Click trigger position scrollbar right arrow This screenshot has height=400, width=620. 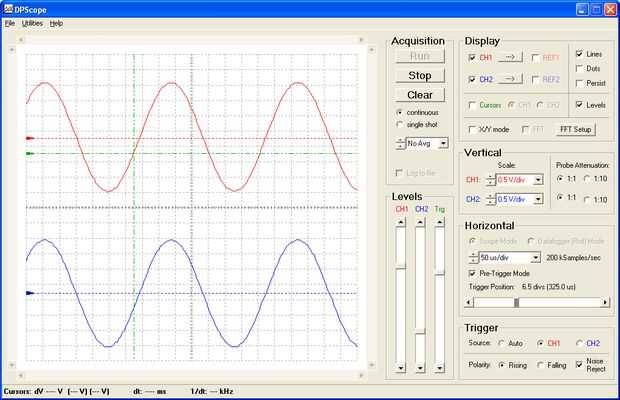coord(605,303)
